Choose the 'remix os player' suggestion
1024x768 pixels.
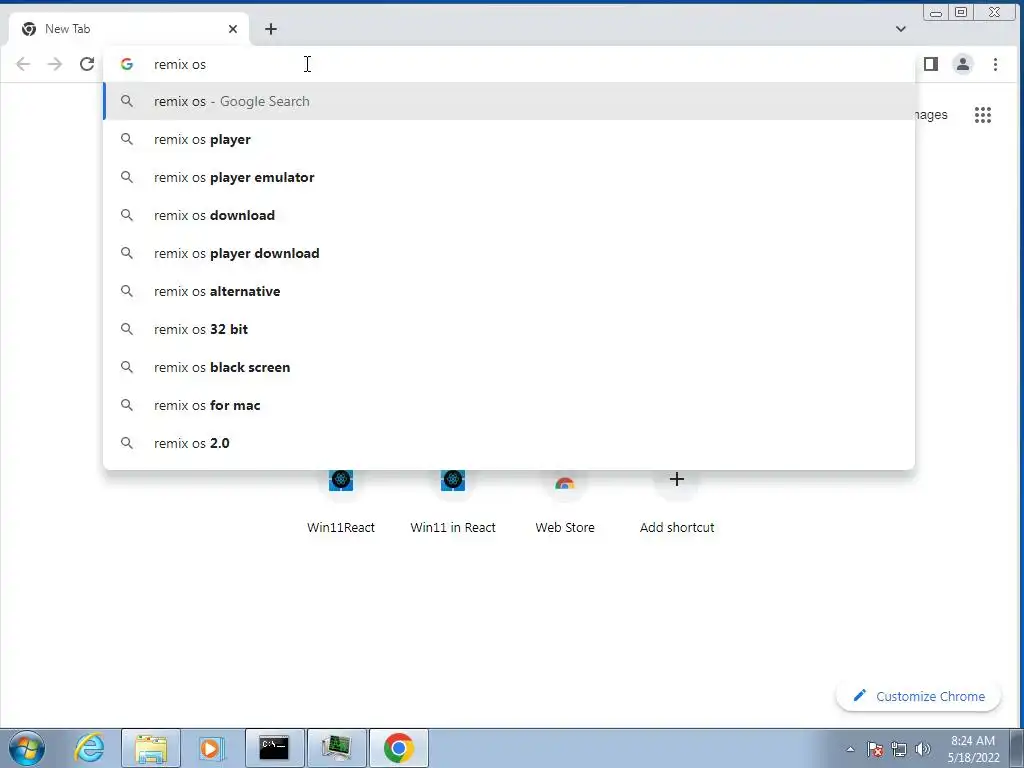pyautogui.click(x=509, y=139)
